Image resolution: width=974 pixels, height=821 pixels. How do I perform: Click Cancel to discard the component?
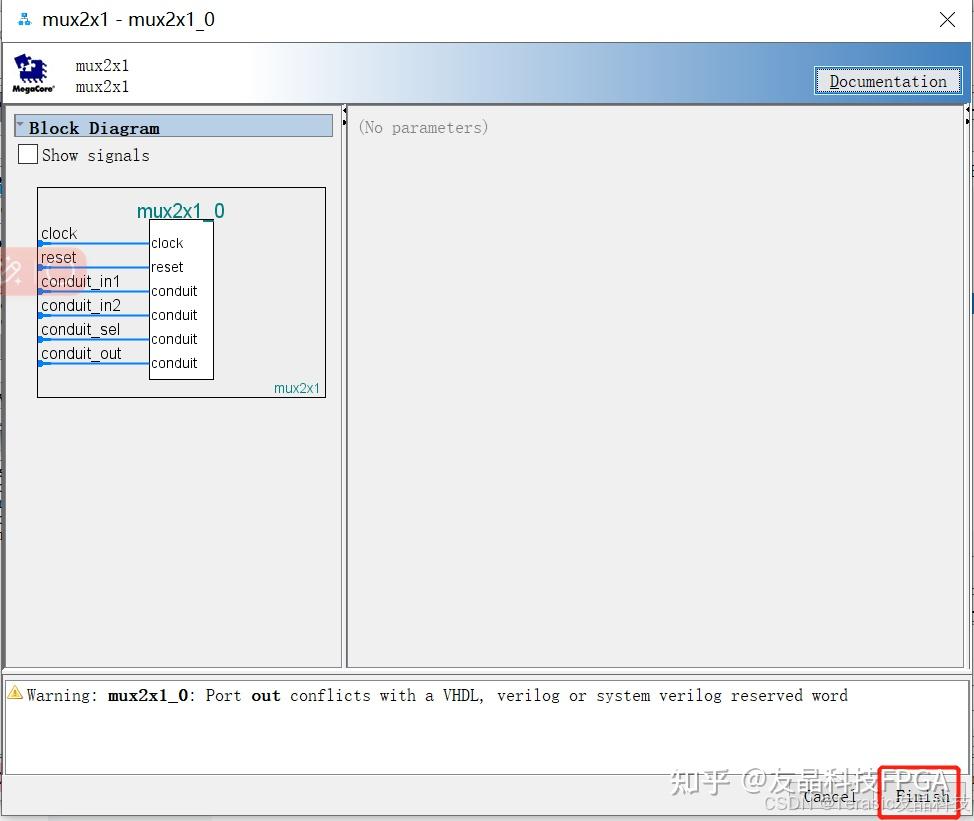[x=830, y=796]
